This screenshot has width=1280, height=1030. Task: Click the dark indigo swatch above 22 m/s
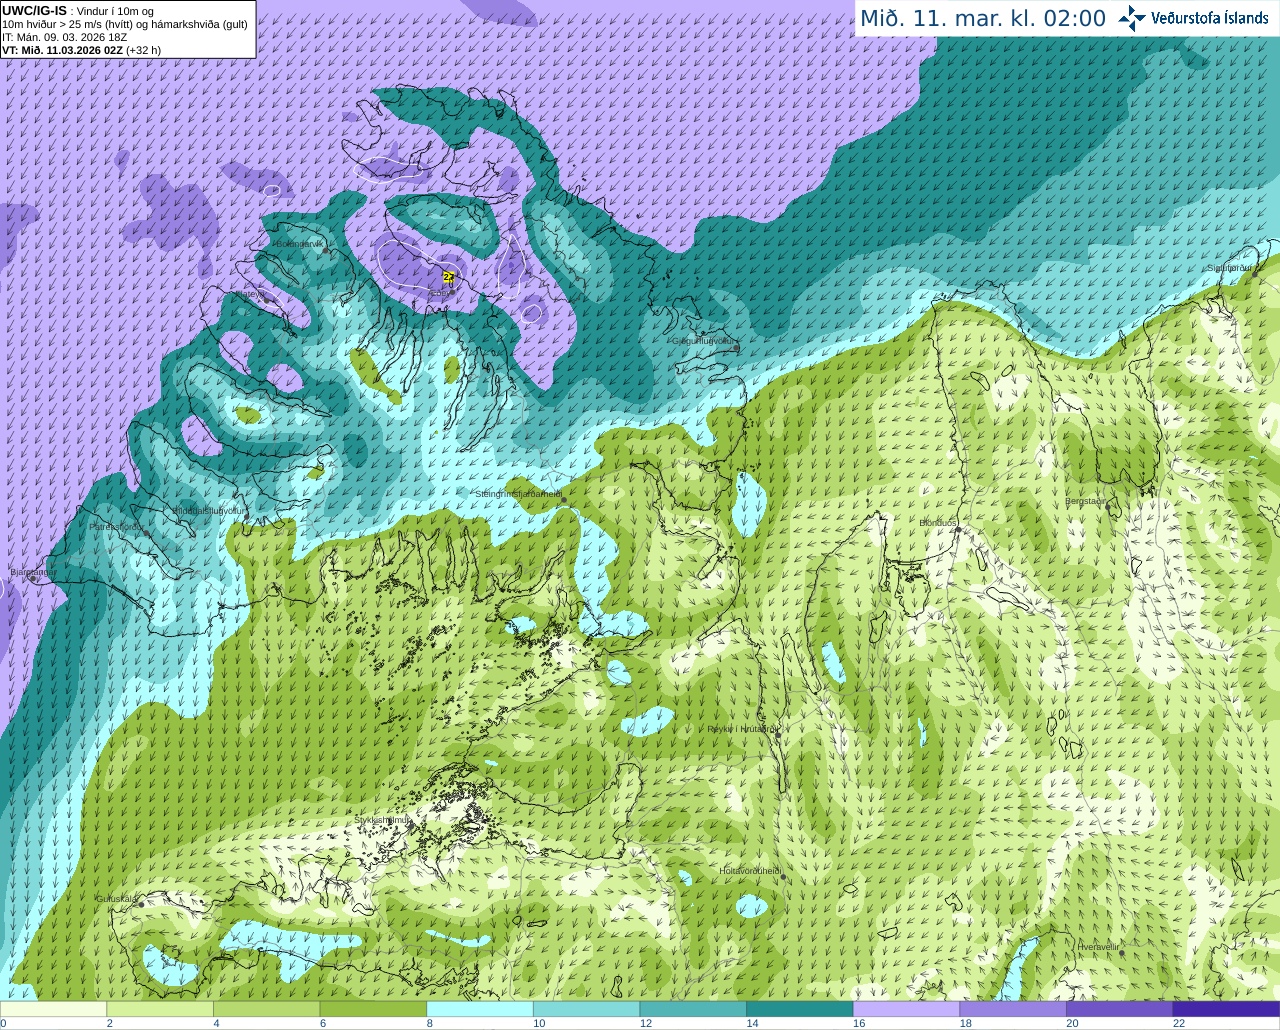(1226, 1009)
